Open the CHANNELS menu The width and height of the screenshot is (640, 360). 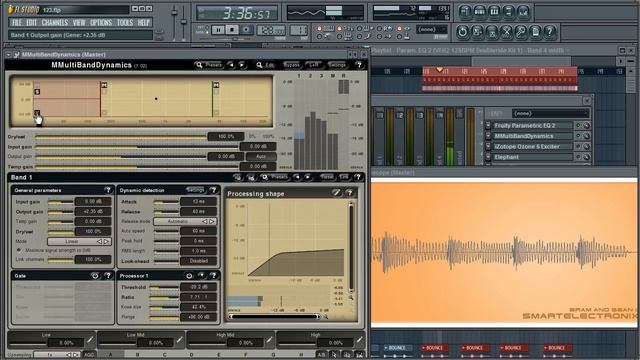click(x=55, y=22)
